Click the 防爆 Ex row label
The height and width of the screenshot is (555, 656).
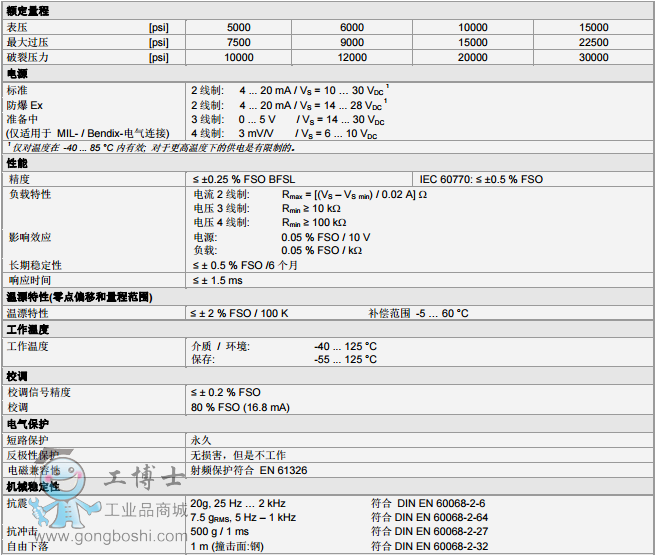click(x=25, y=104)
